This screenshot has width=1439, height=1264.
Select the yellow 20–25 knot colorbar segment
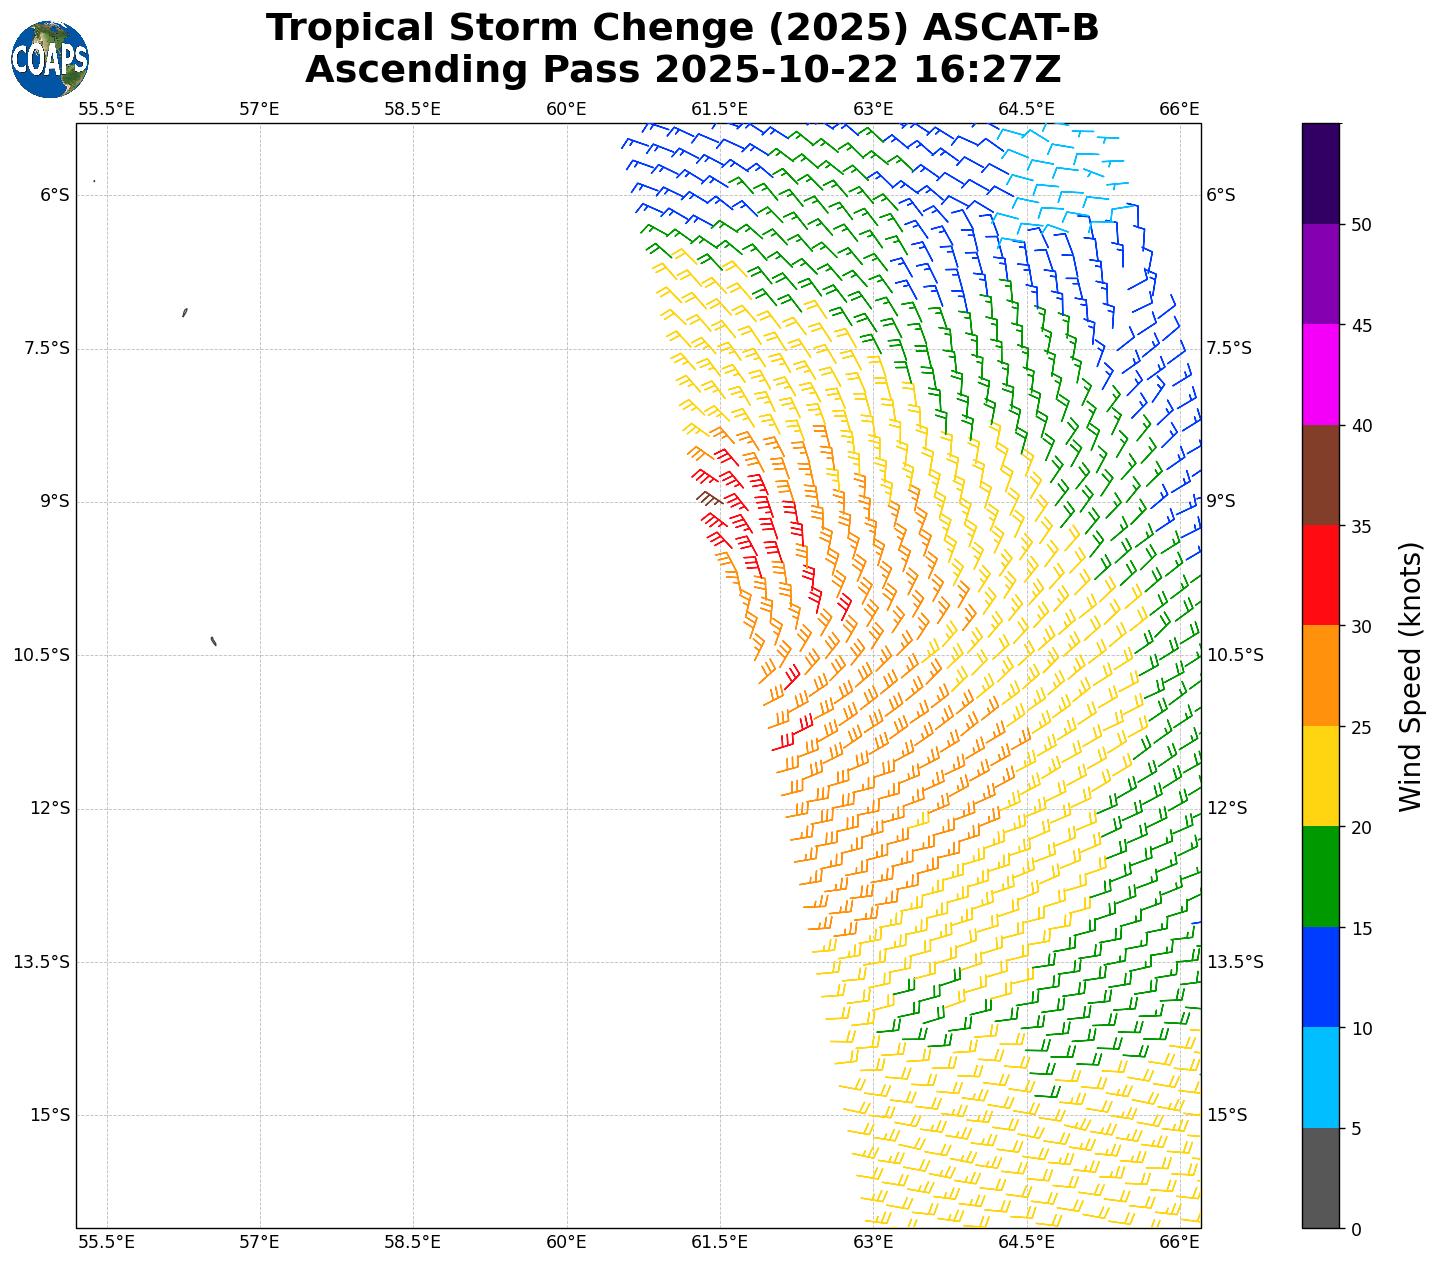pyautogui.click(x=1320, y=775)
